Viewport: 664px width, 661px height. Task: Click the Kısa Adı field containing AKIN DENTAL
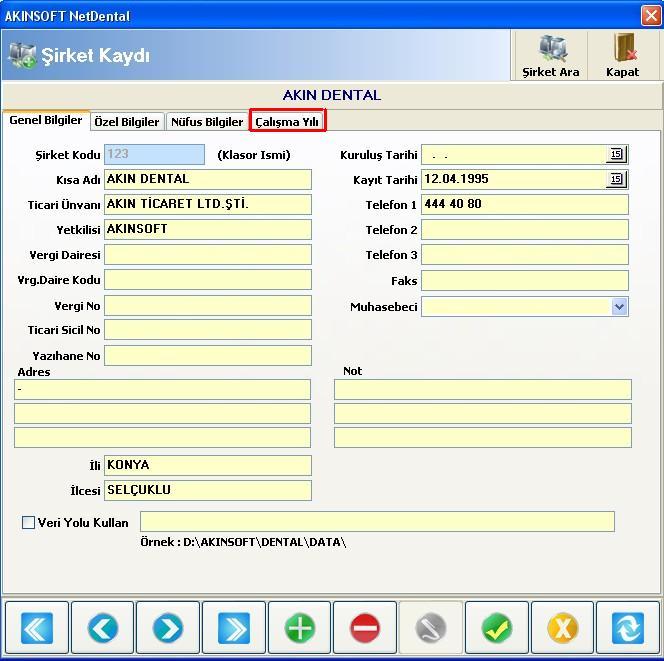coord(208,179)
